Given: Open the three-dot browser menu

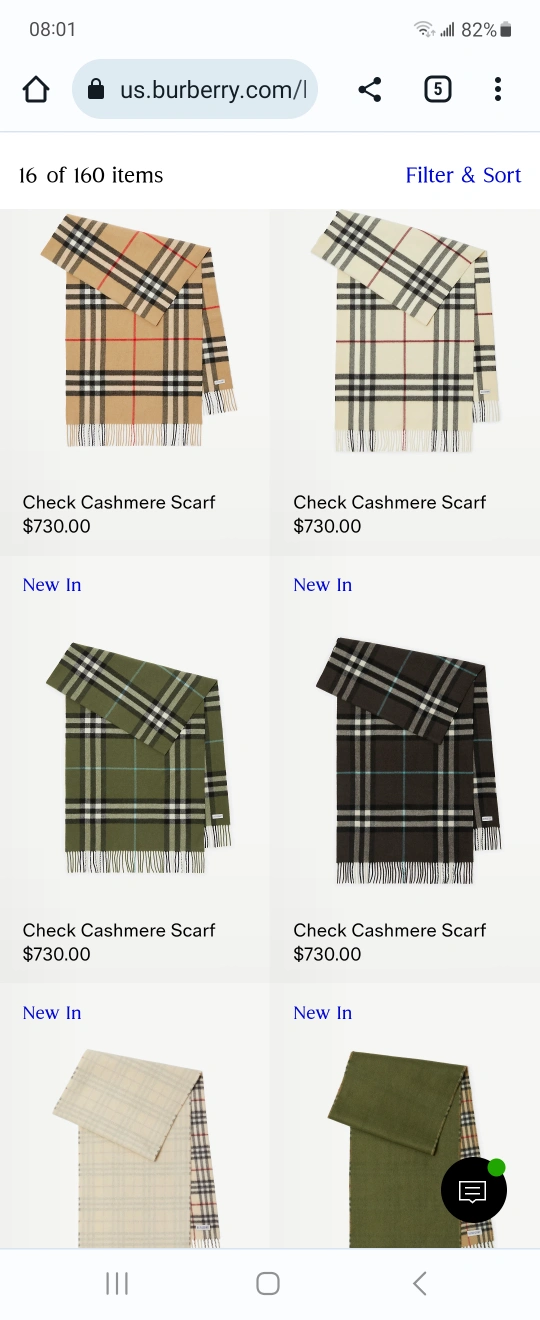Looking at the screenshot, I should click(x=497, y=90).
